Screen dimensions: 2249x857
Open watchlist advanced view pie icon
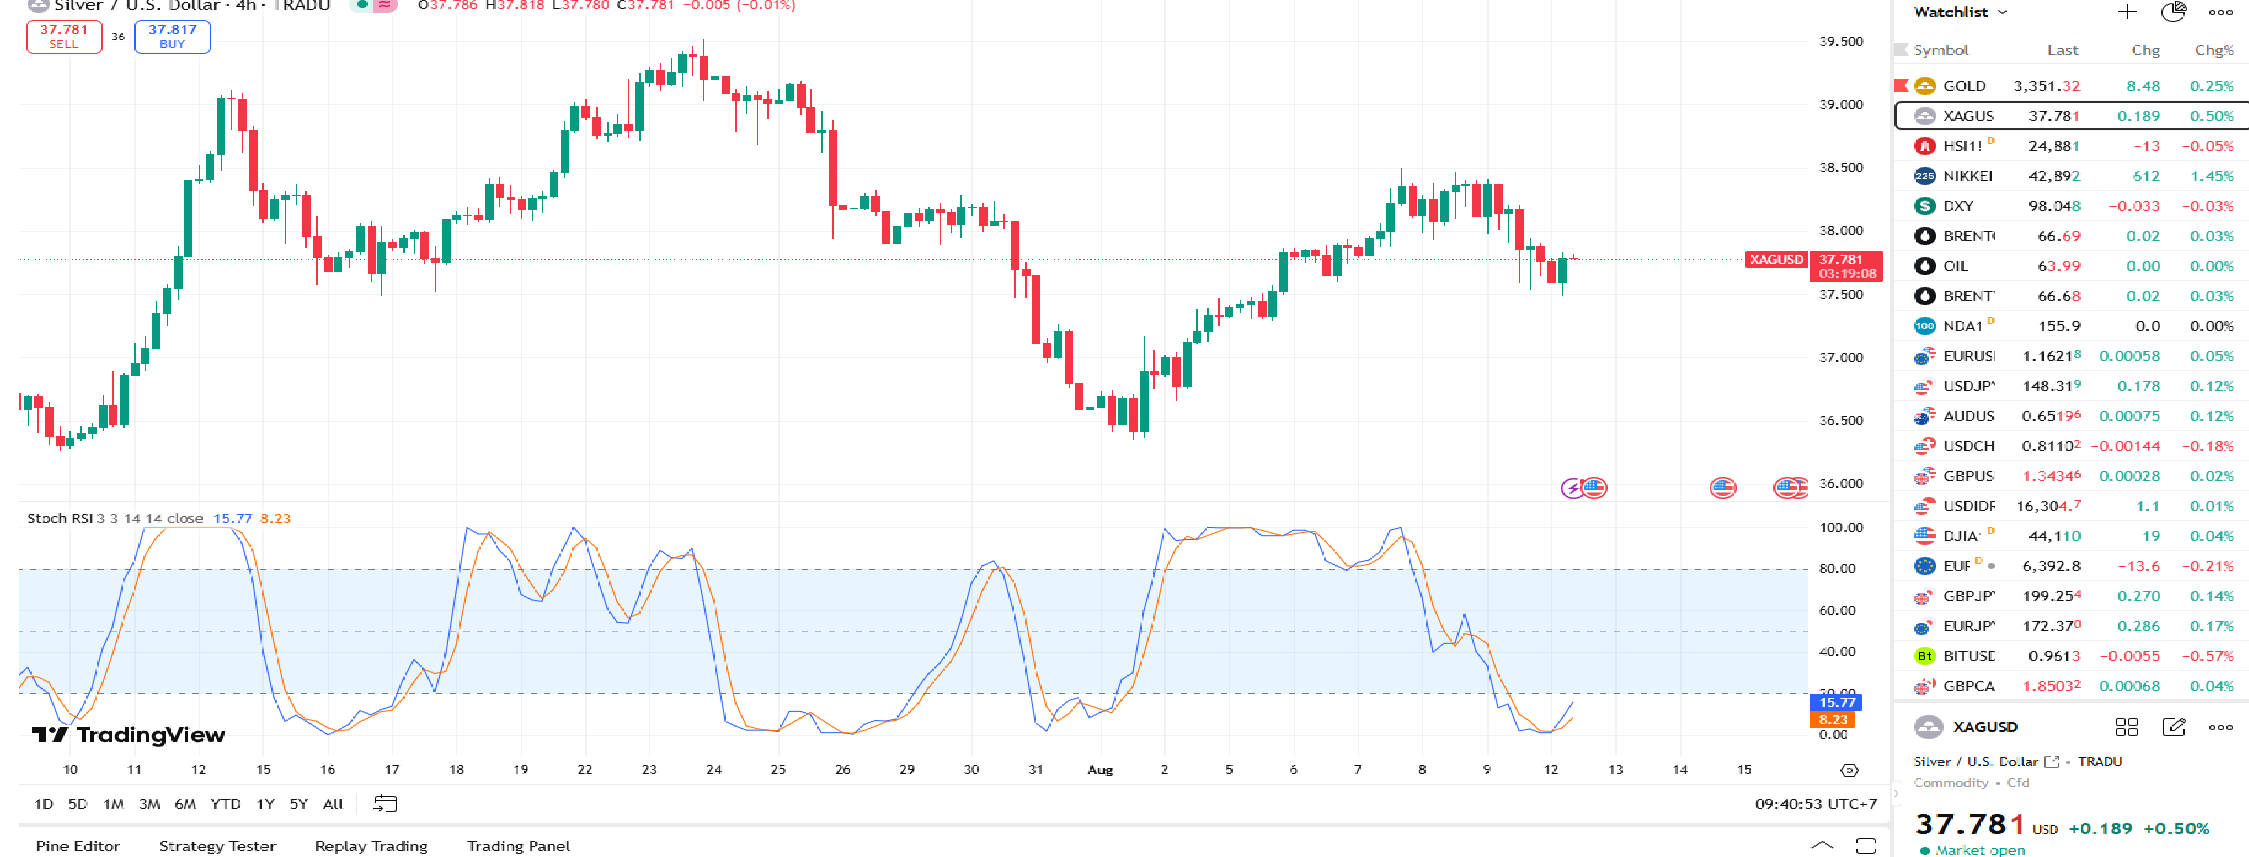(2173, 12)
